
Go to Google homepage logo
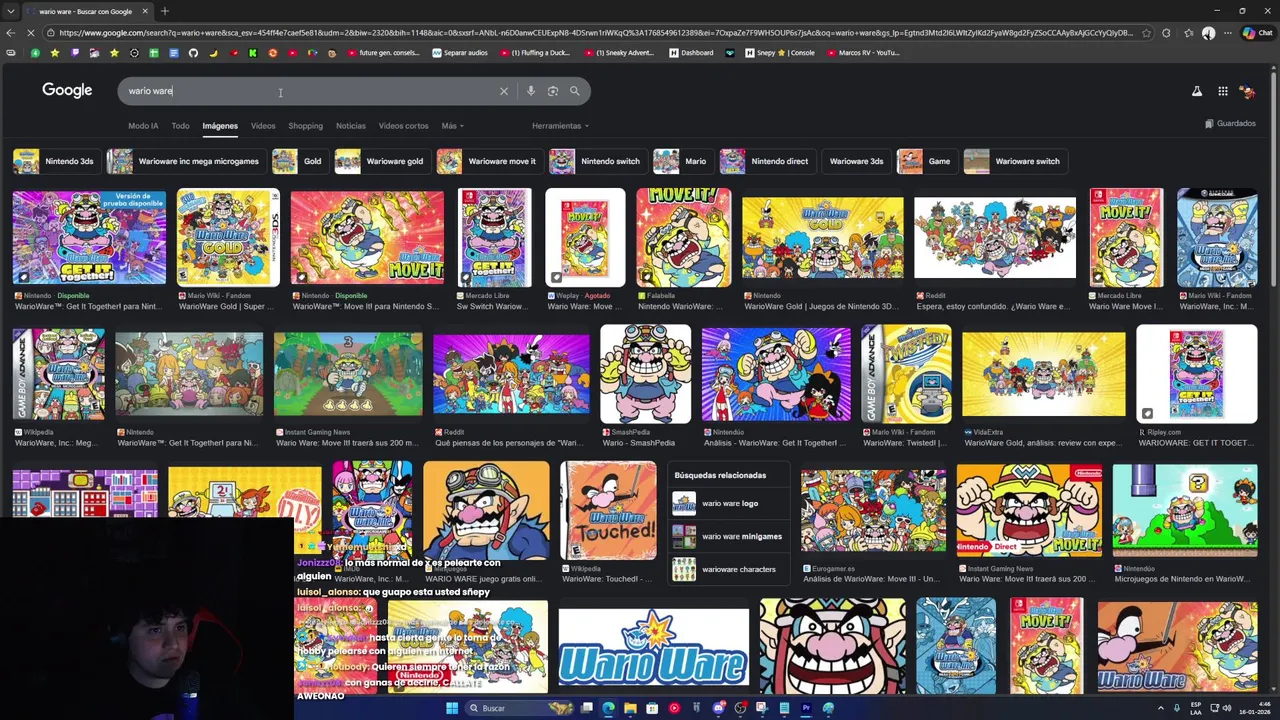click(x=67, y=90)
